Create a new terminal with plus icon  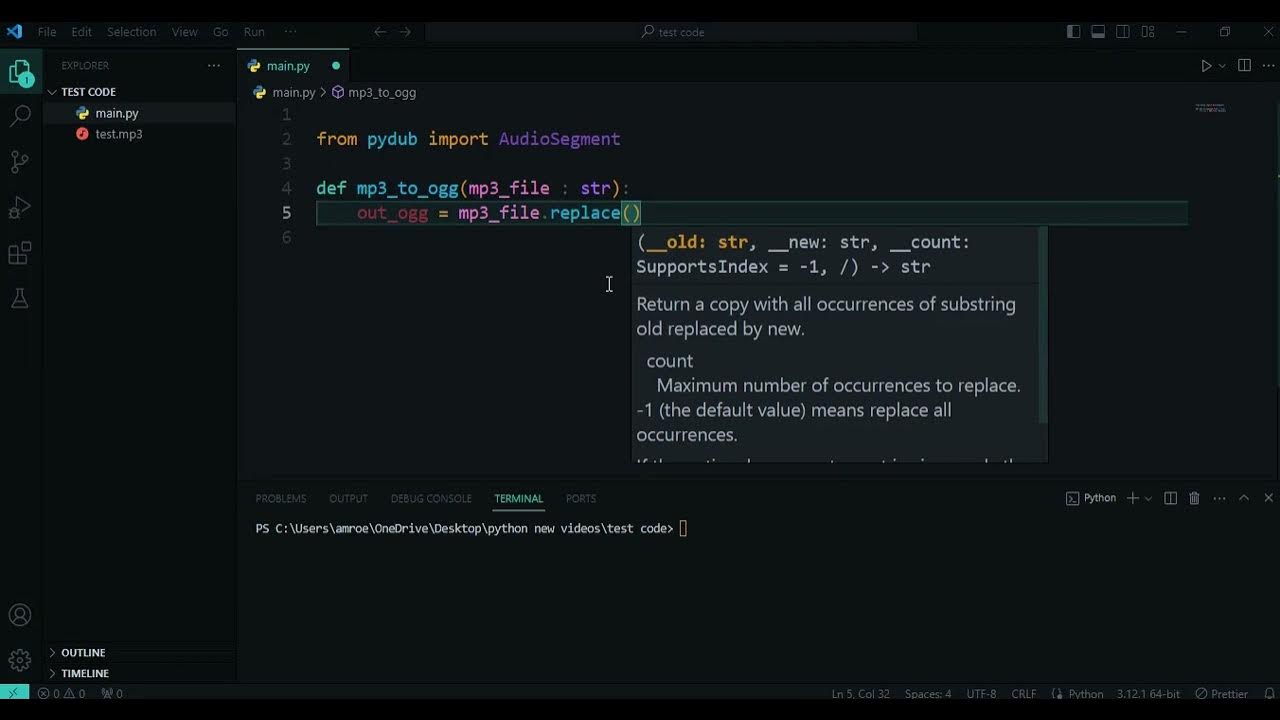click(1133, 498)
